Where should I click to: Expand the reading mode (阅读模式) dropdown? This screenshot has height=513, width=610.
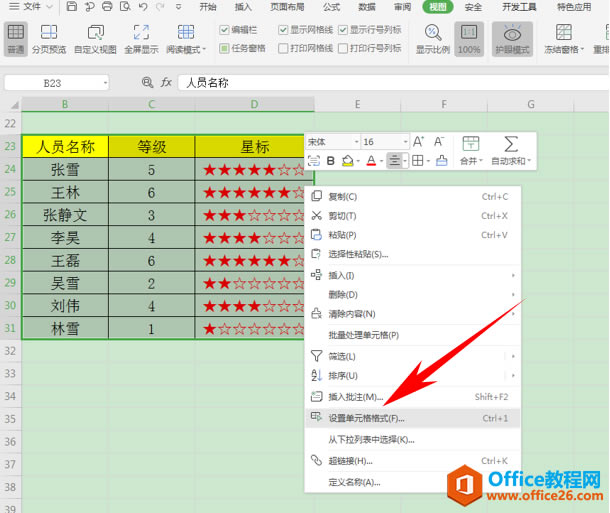[204, 50]
